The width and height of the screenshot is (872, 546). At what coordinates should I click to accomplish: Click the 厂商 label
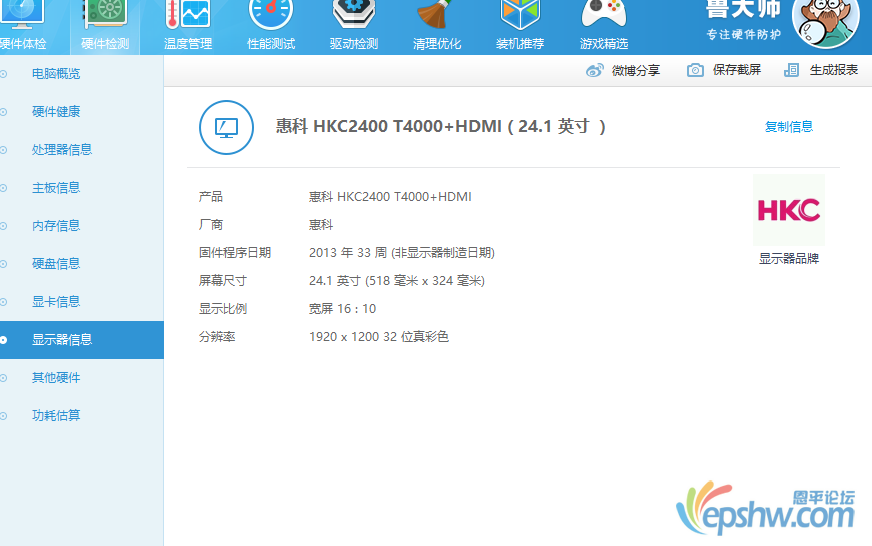211,225
